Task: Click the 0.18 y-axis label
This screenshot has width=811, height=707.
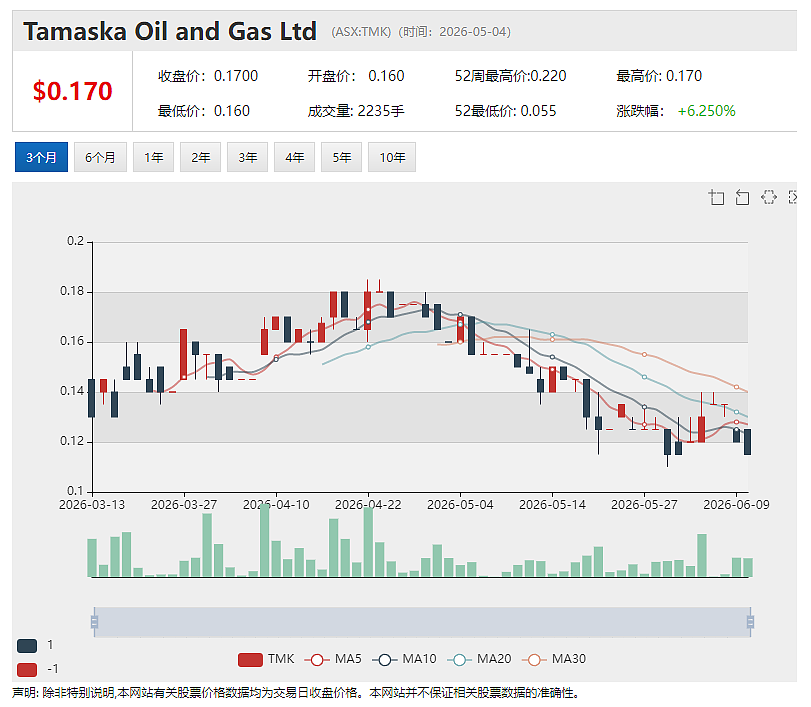Action: pos(72,291)
